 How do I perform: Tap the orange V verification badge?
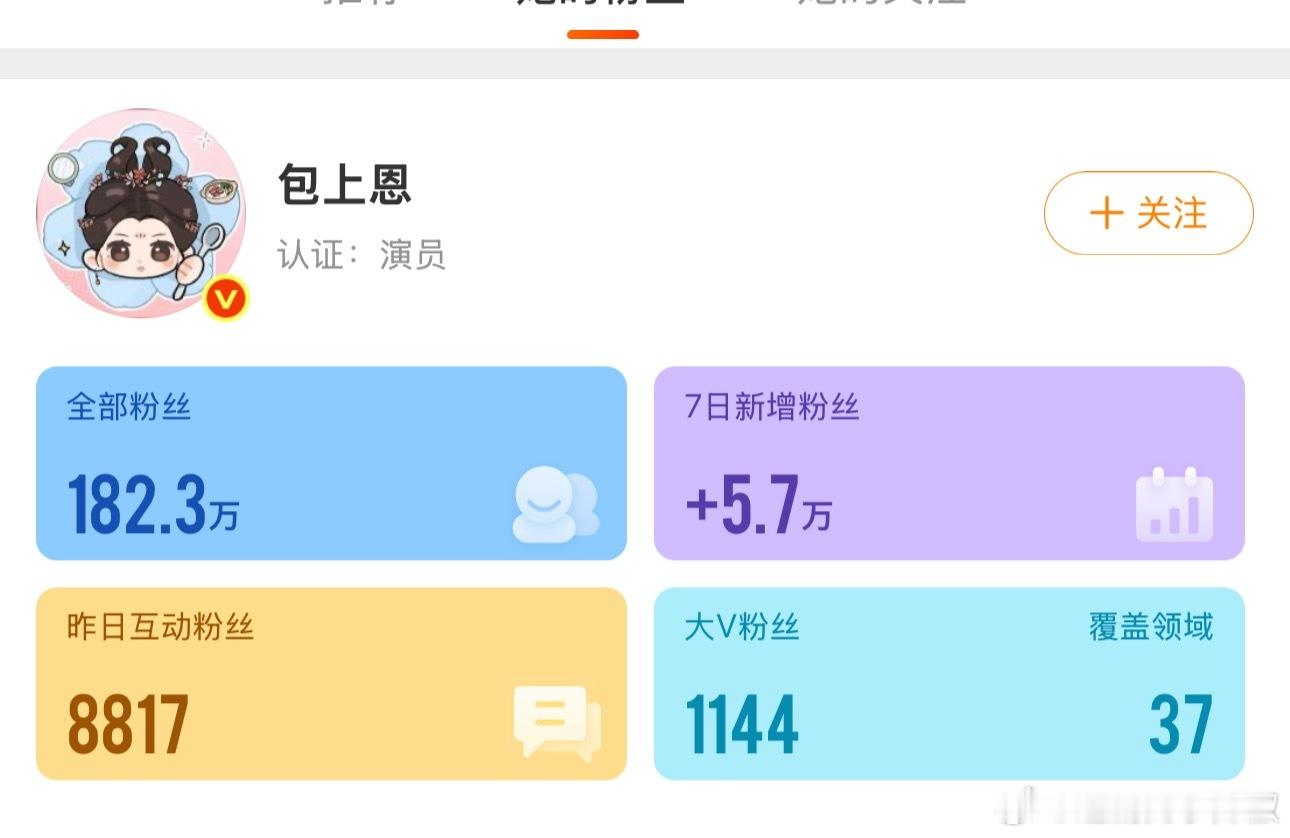pyautogui.click(x=225, y=298)
